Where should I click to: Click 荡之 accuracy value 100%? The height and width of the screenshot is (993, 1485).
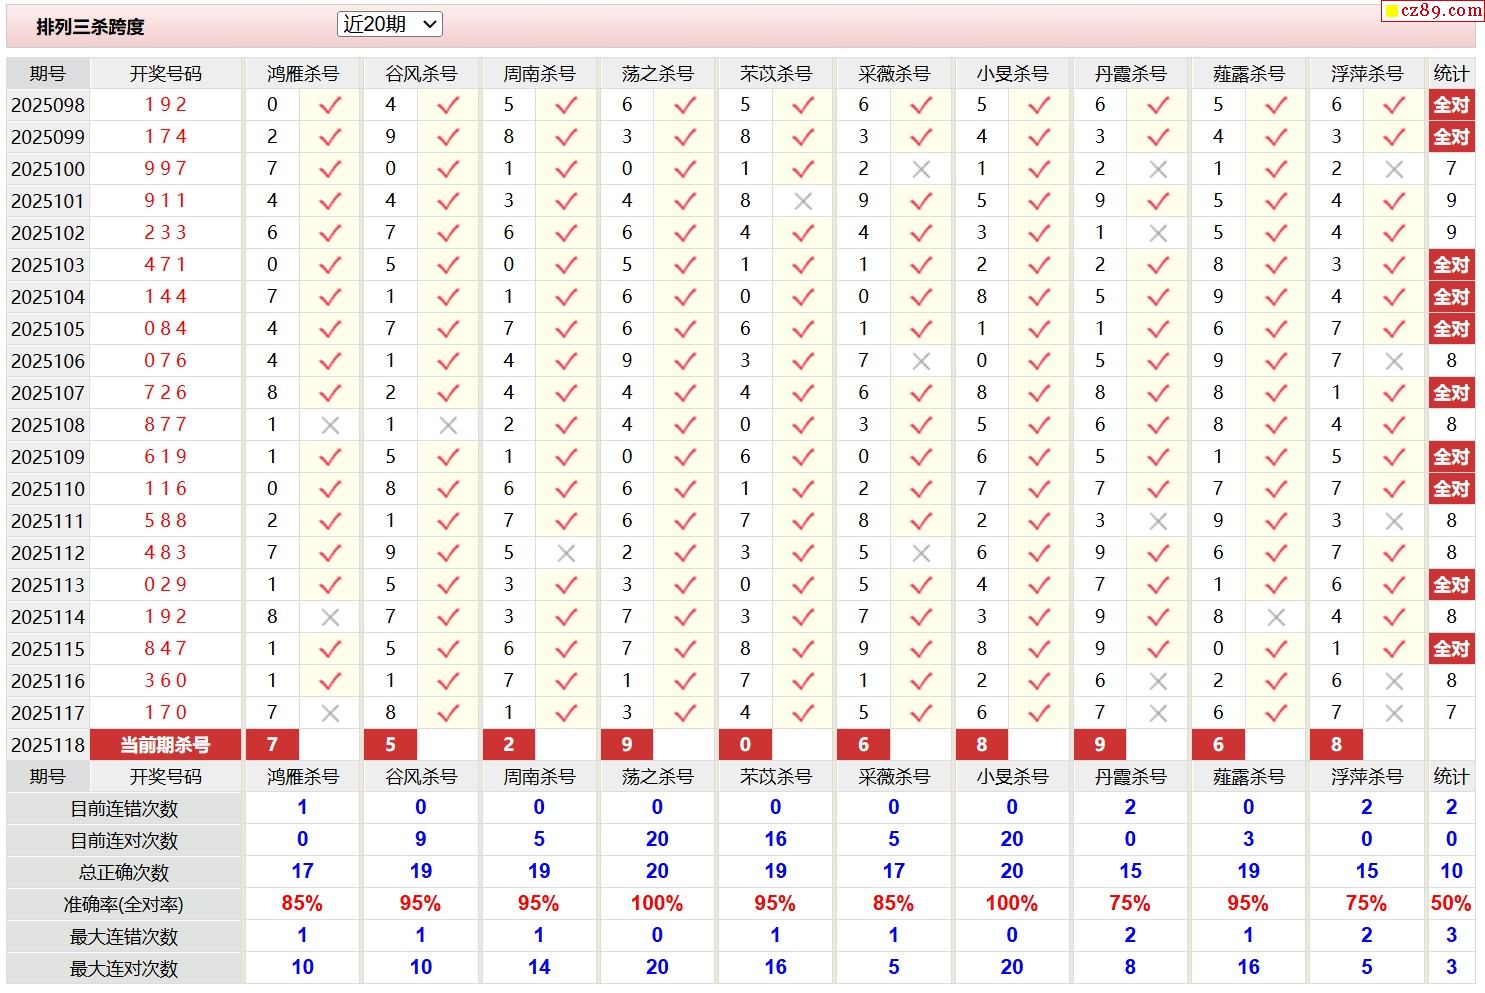point(657,904)
